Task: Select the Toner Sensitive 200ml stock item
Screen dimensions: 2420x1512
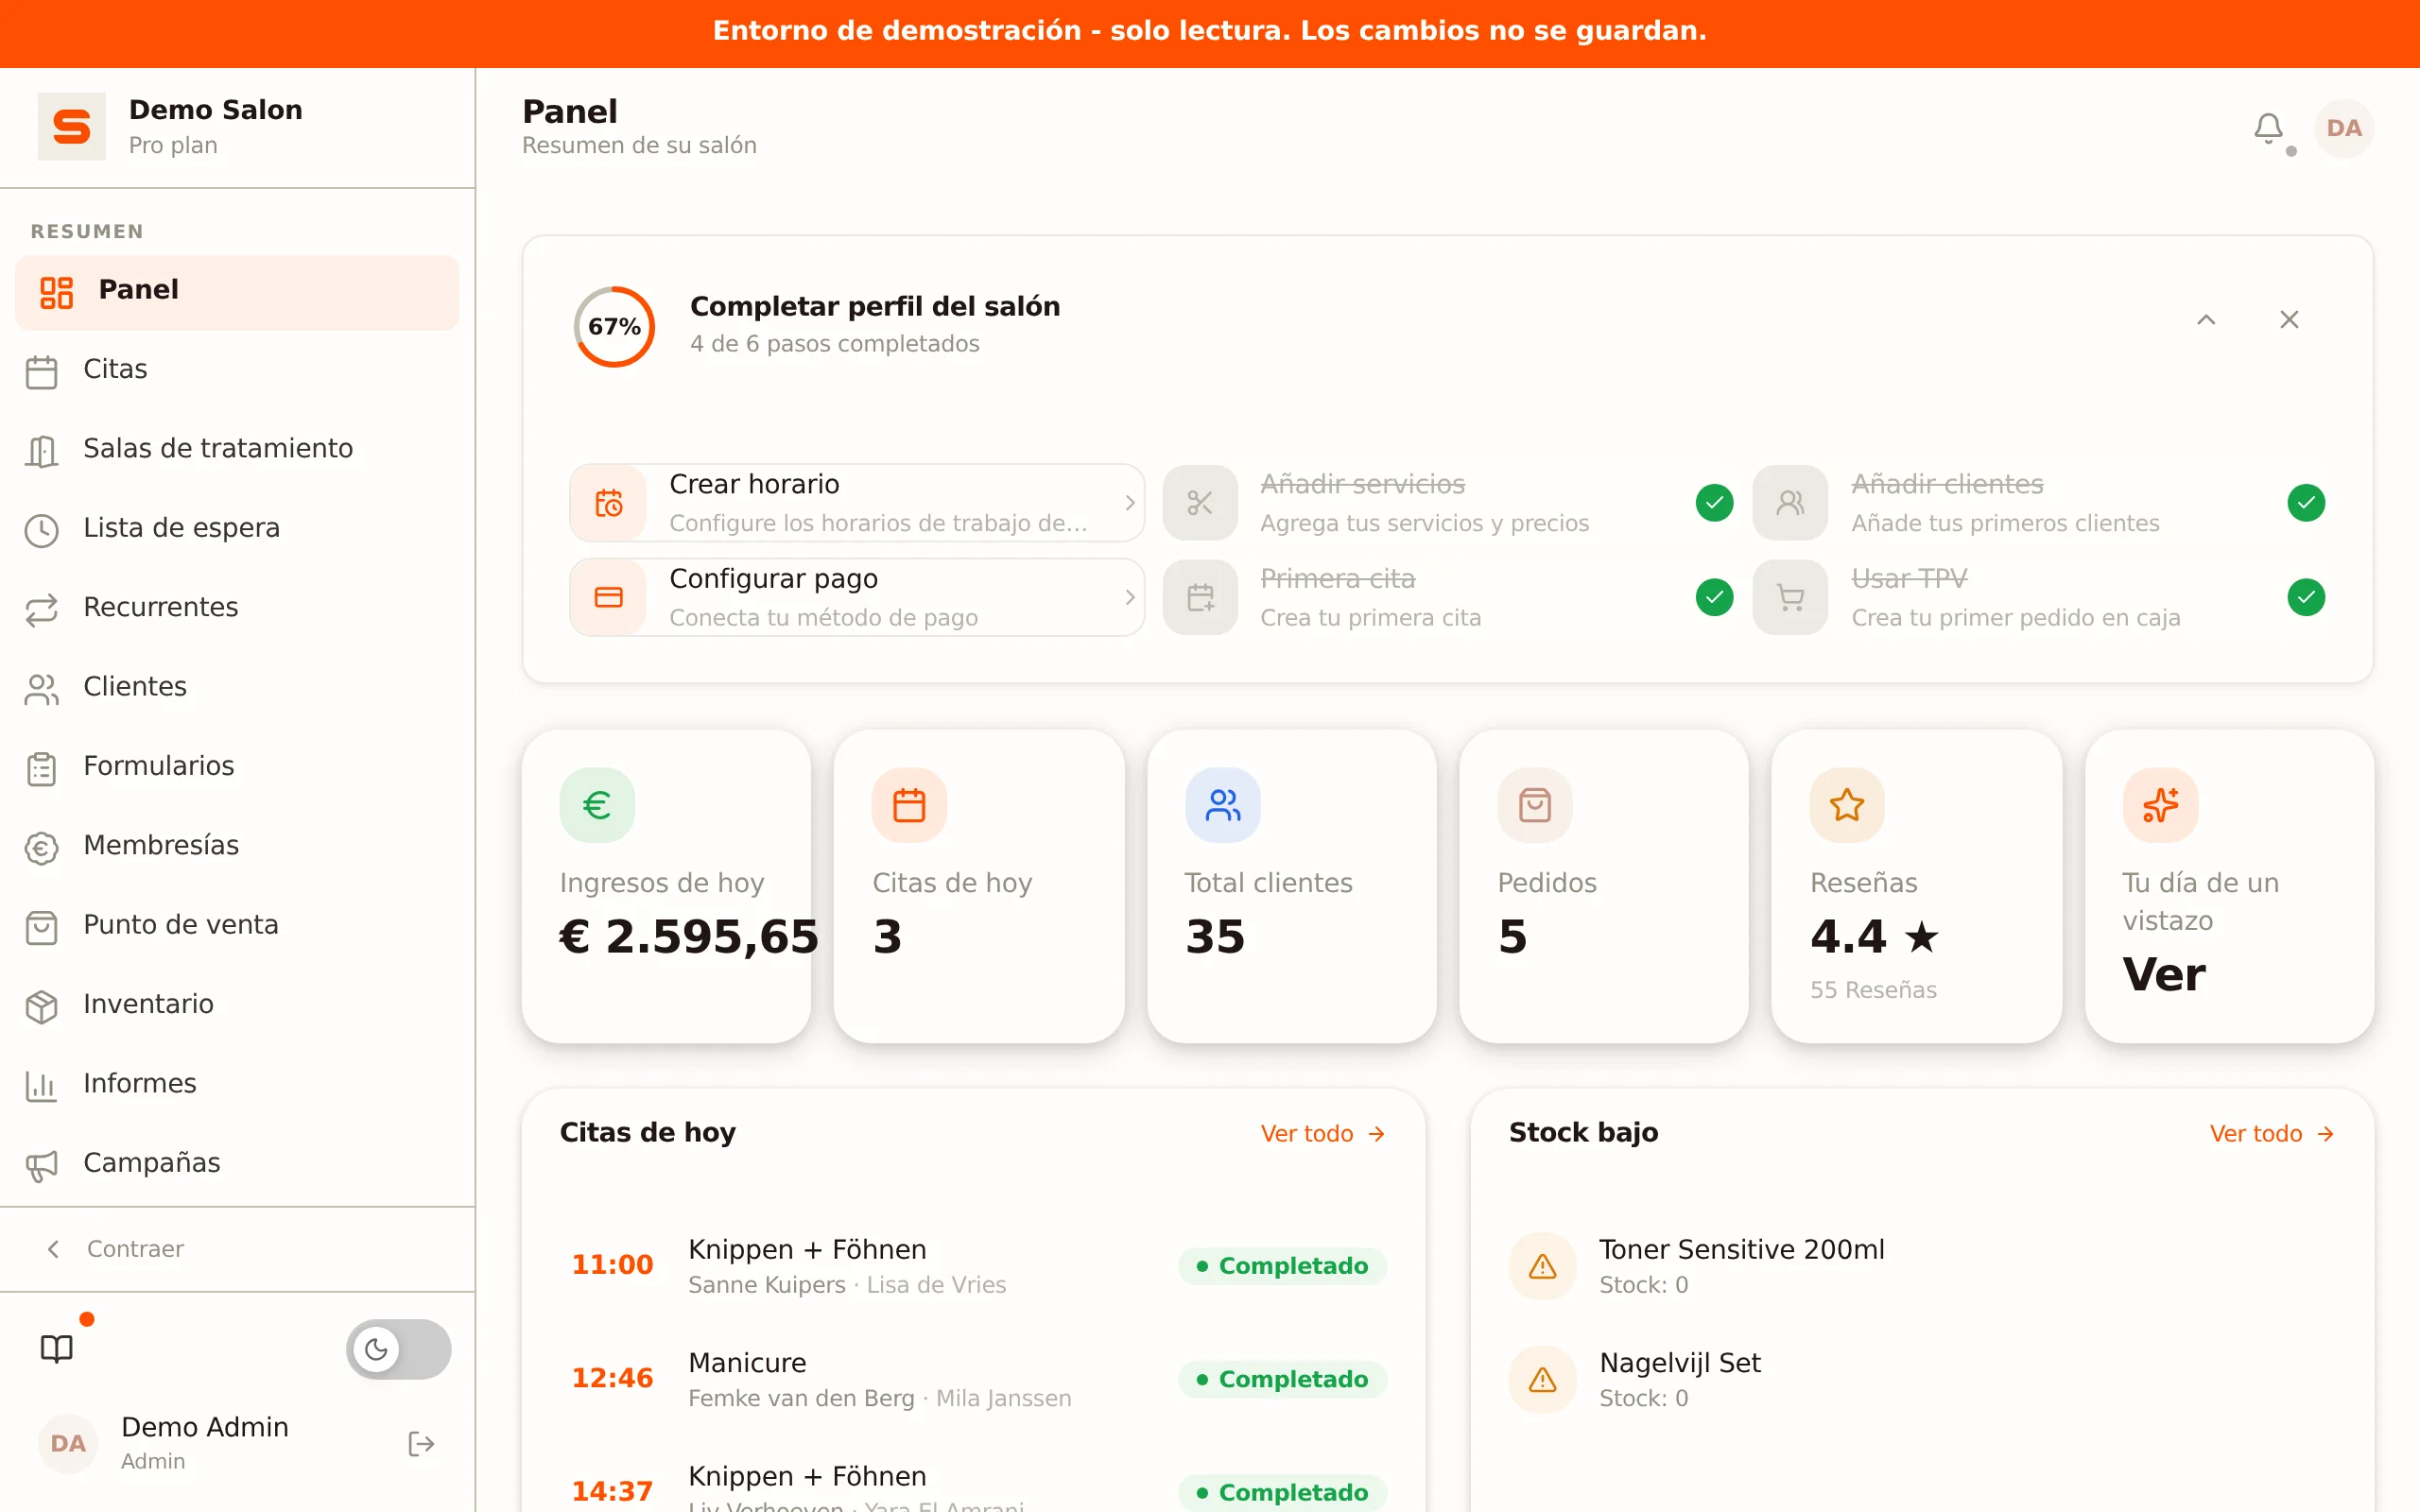Action: (x=1921, y=1266)
